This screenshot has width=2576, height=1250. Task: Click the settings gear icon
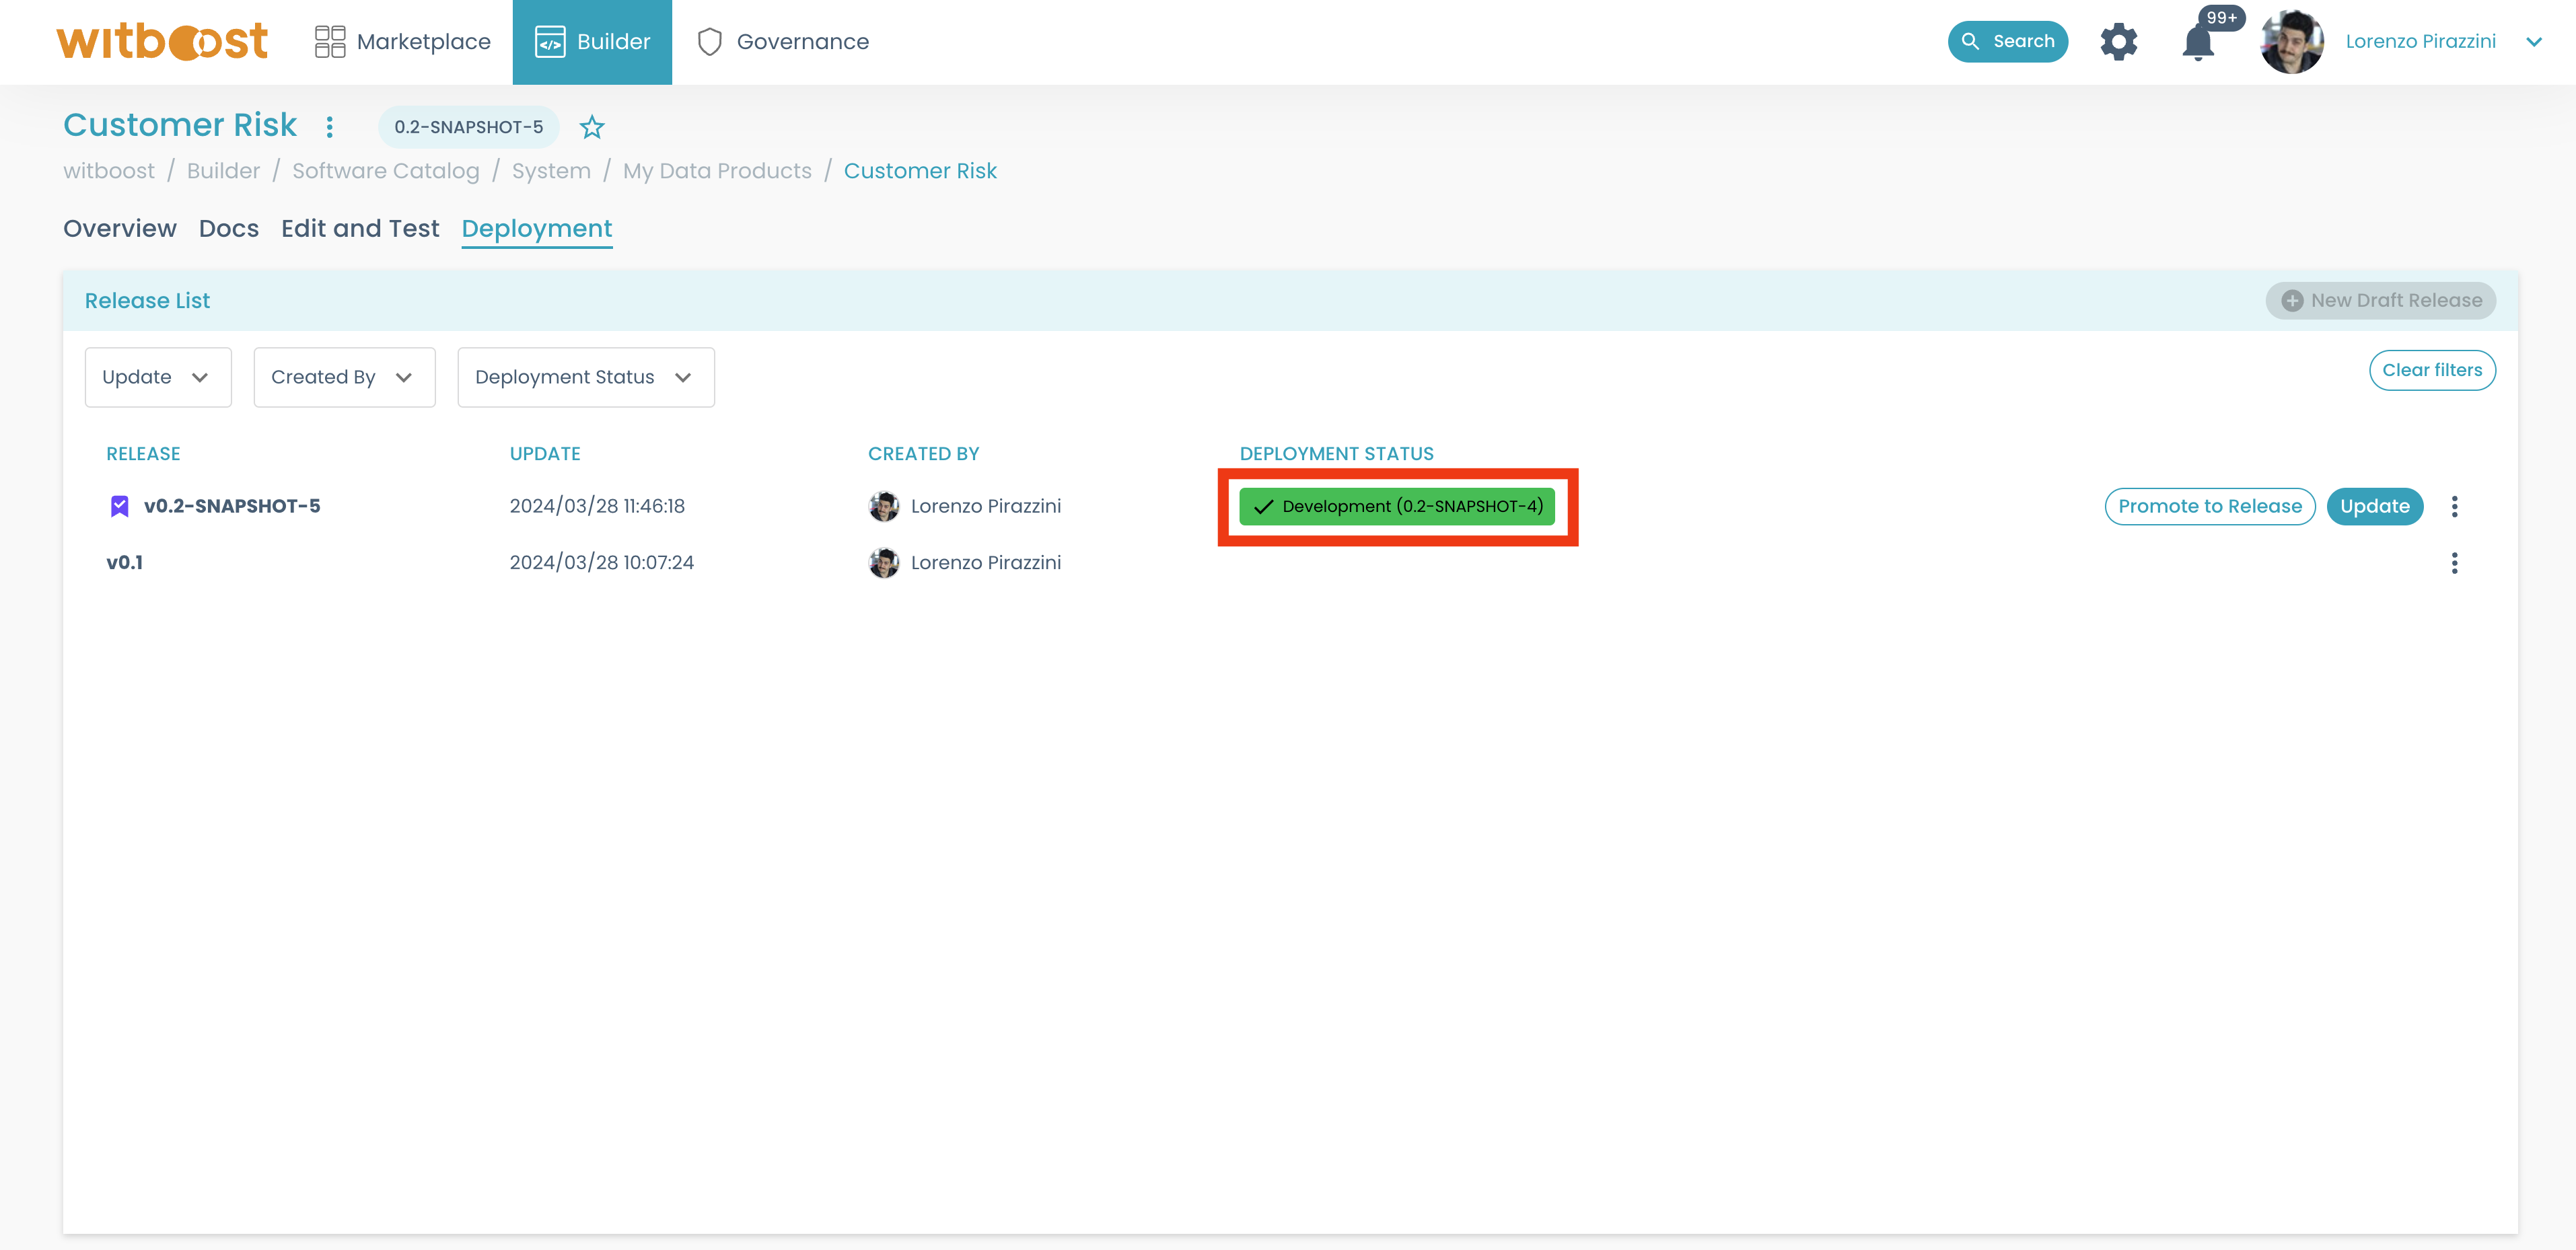tap(2118, 42)
